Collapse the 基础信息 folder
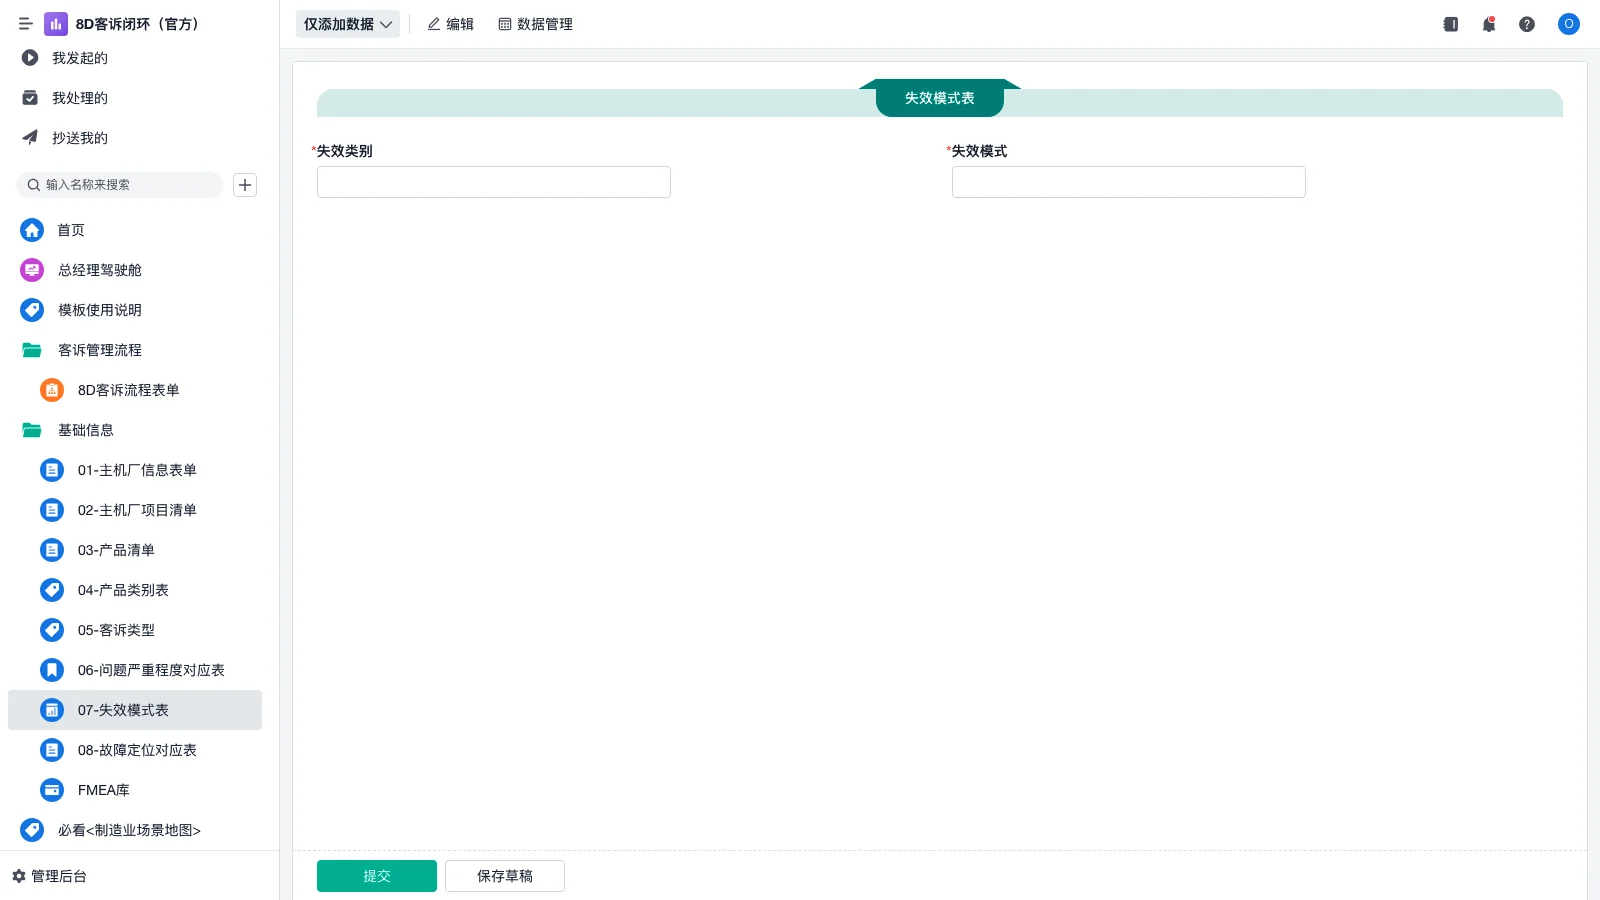 (86, 430)
